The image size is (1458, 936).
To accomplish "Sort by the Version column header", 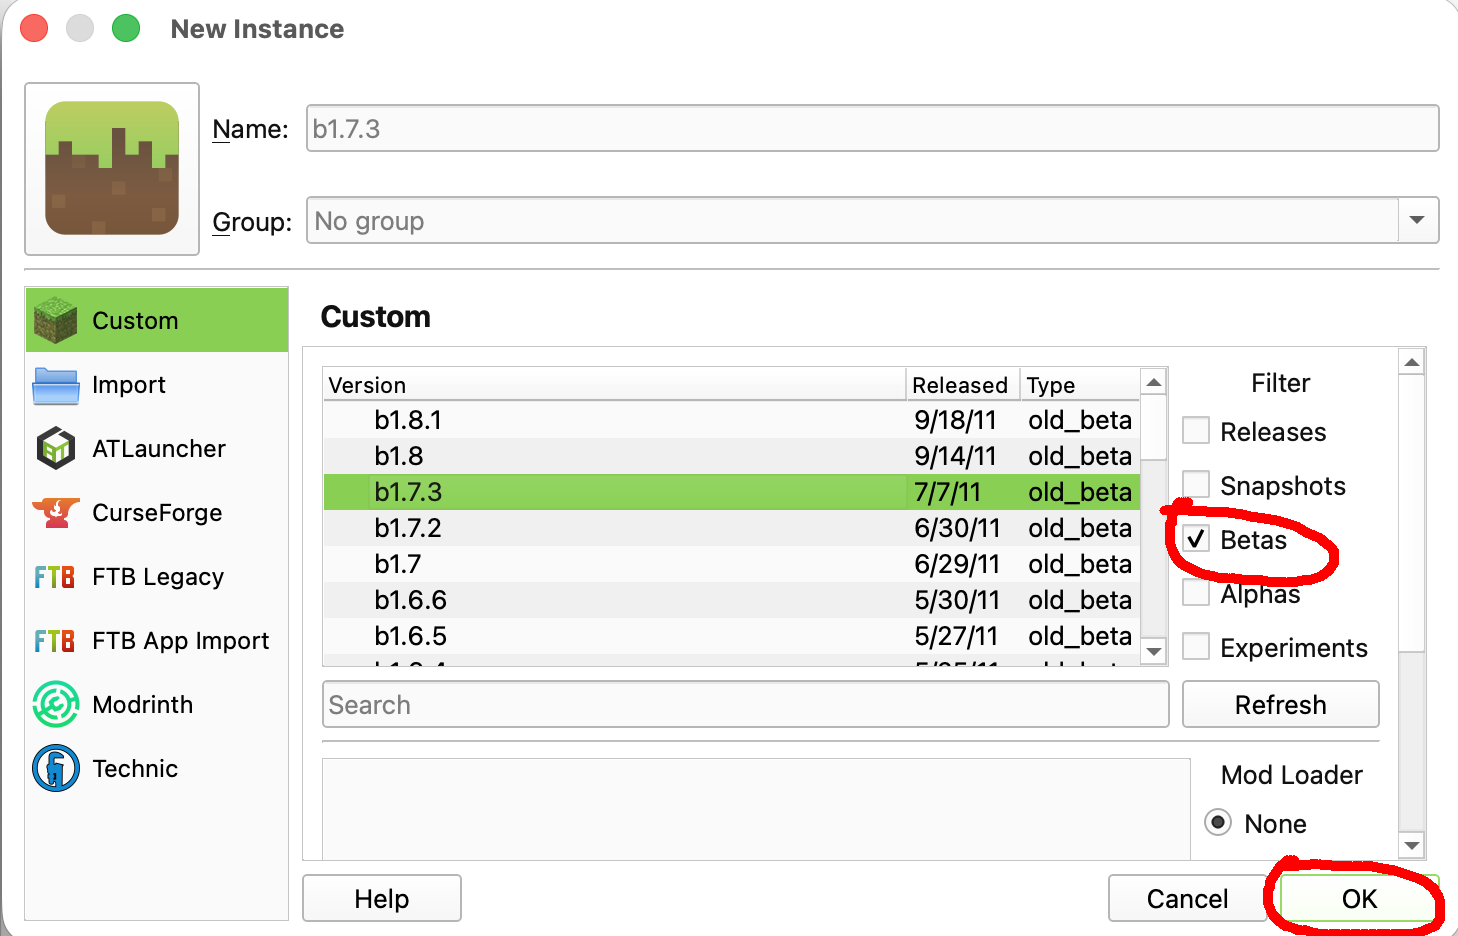I will tap(614, 385).
